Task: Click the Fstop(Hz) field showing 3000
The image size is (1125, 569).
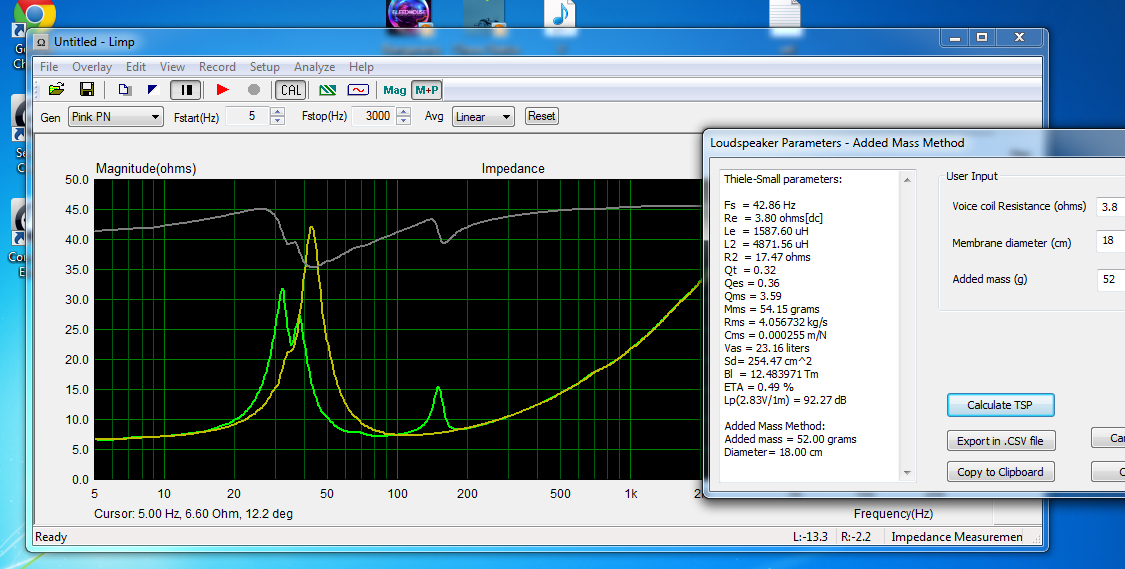Action: [374, 116]
